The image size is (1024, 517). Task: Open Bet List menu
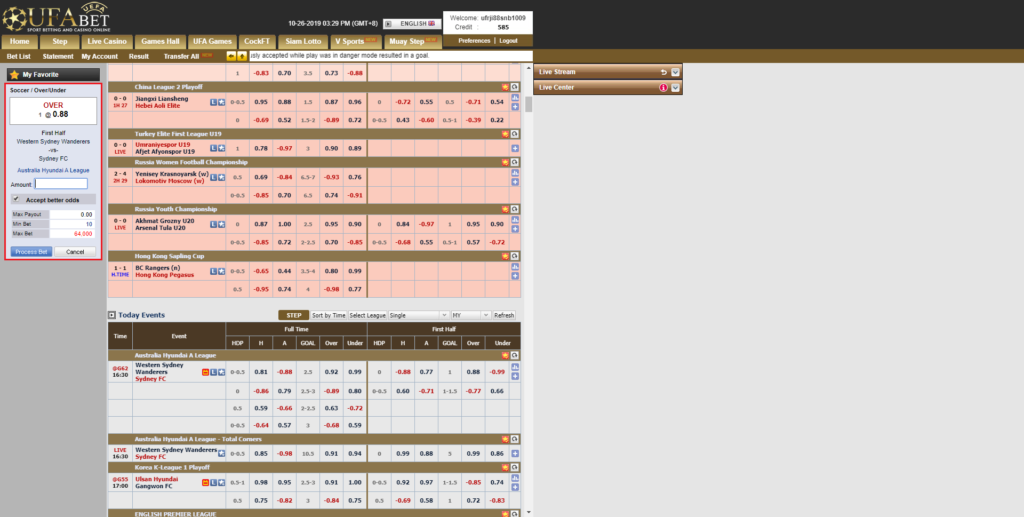point(18,57)
